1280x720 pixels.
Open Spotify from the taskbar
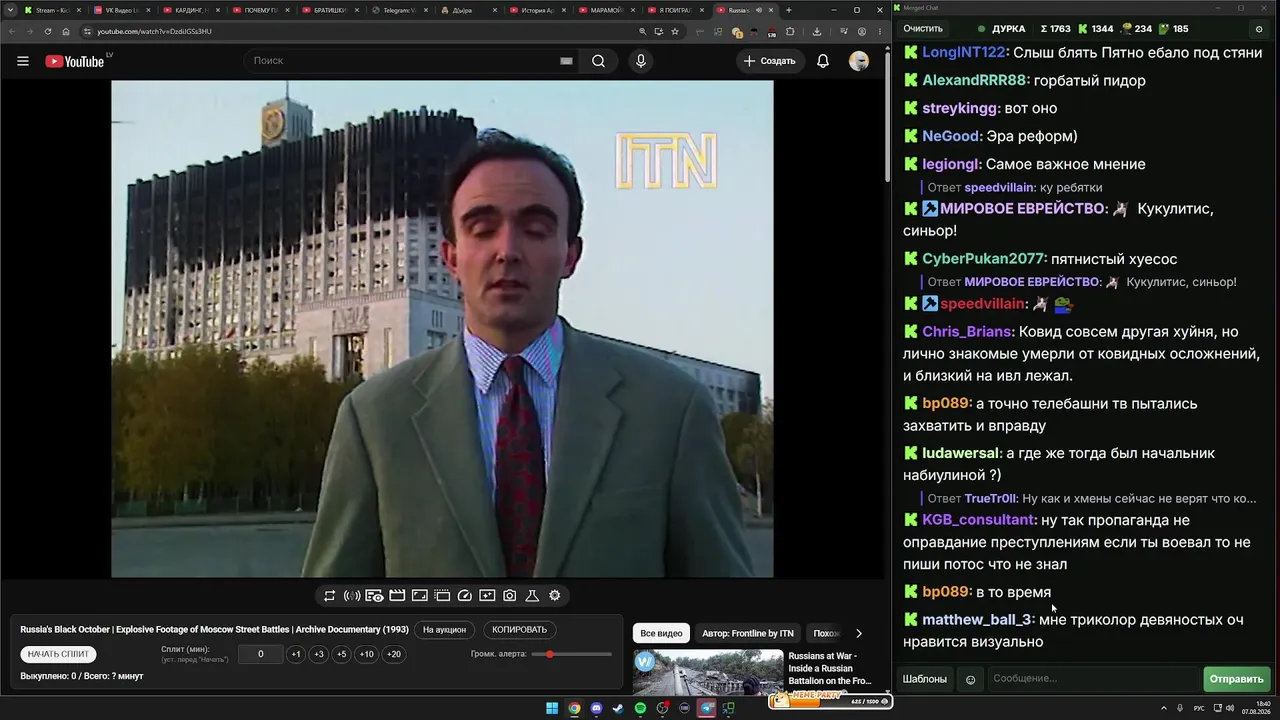pyautogui.click(x=640, y=709)
